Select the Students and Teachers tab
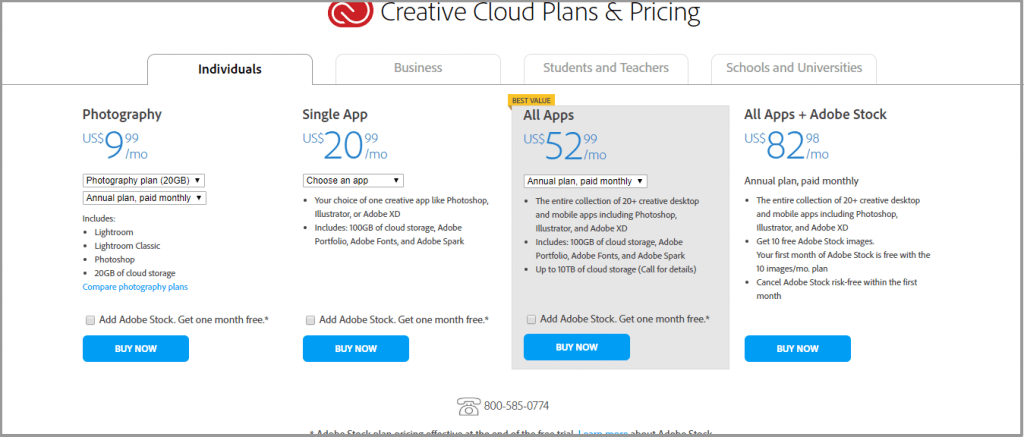The height and width of the screenshot is (437, 1024). point(606,68)
